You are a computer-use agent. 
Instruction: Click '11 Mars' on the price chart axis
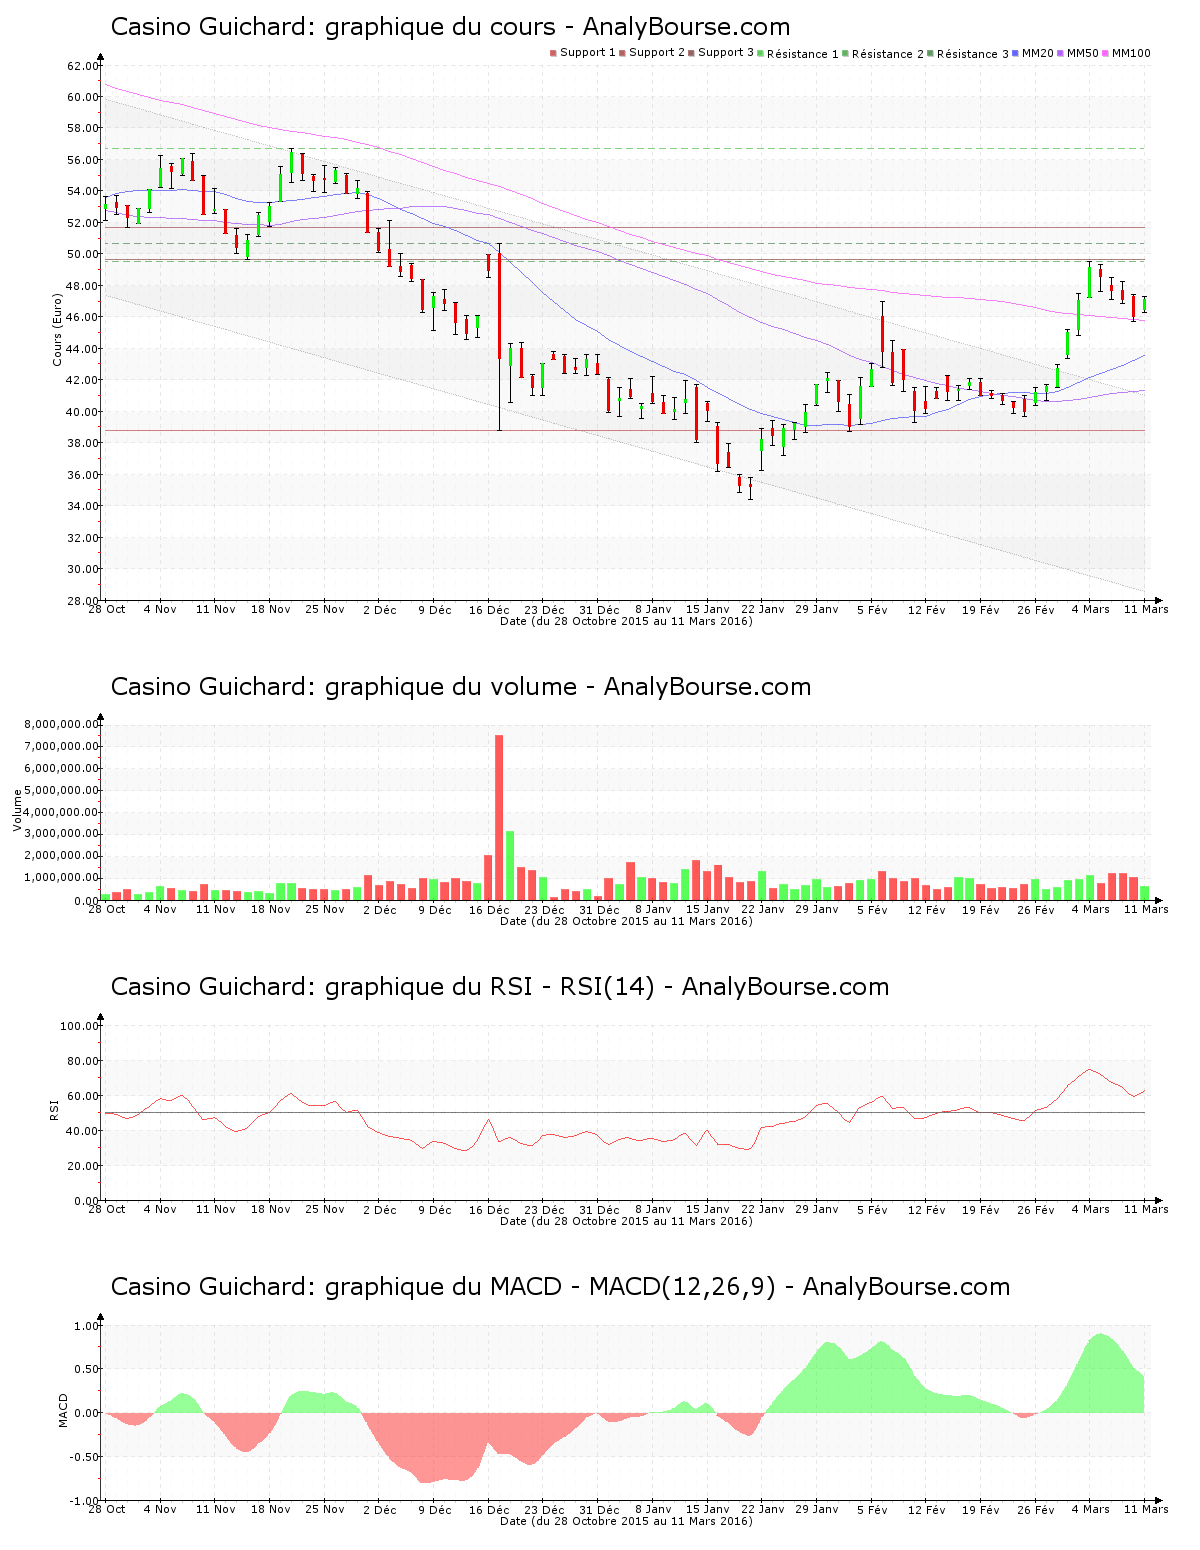pos(1146,610)
